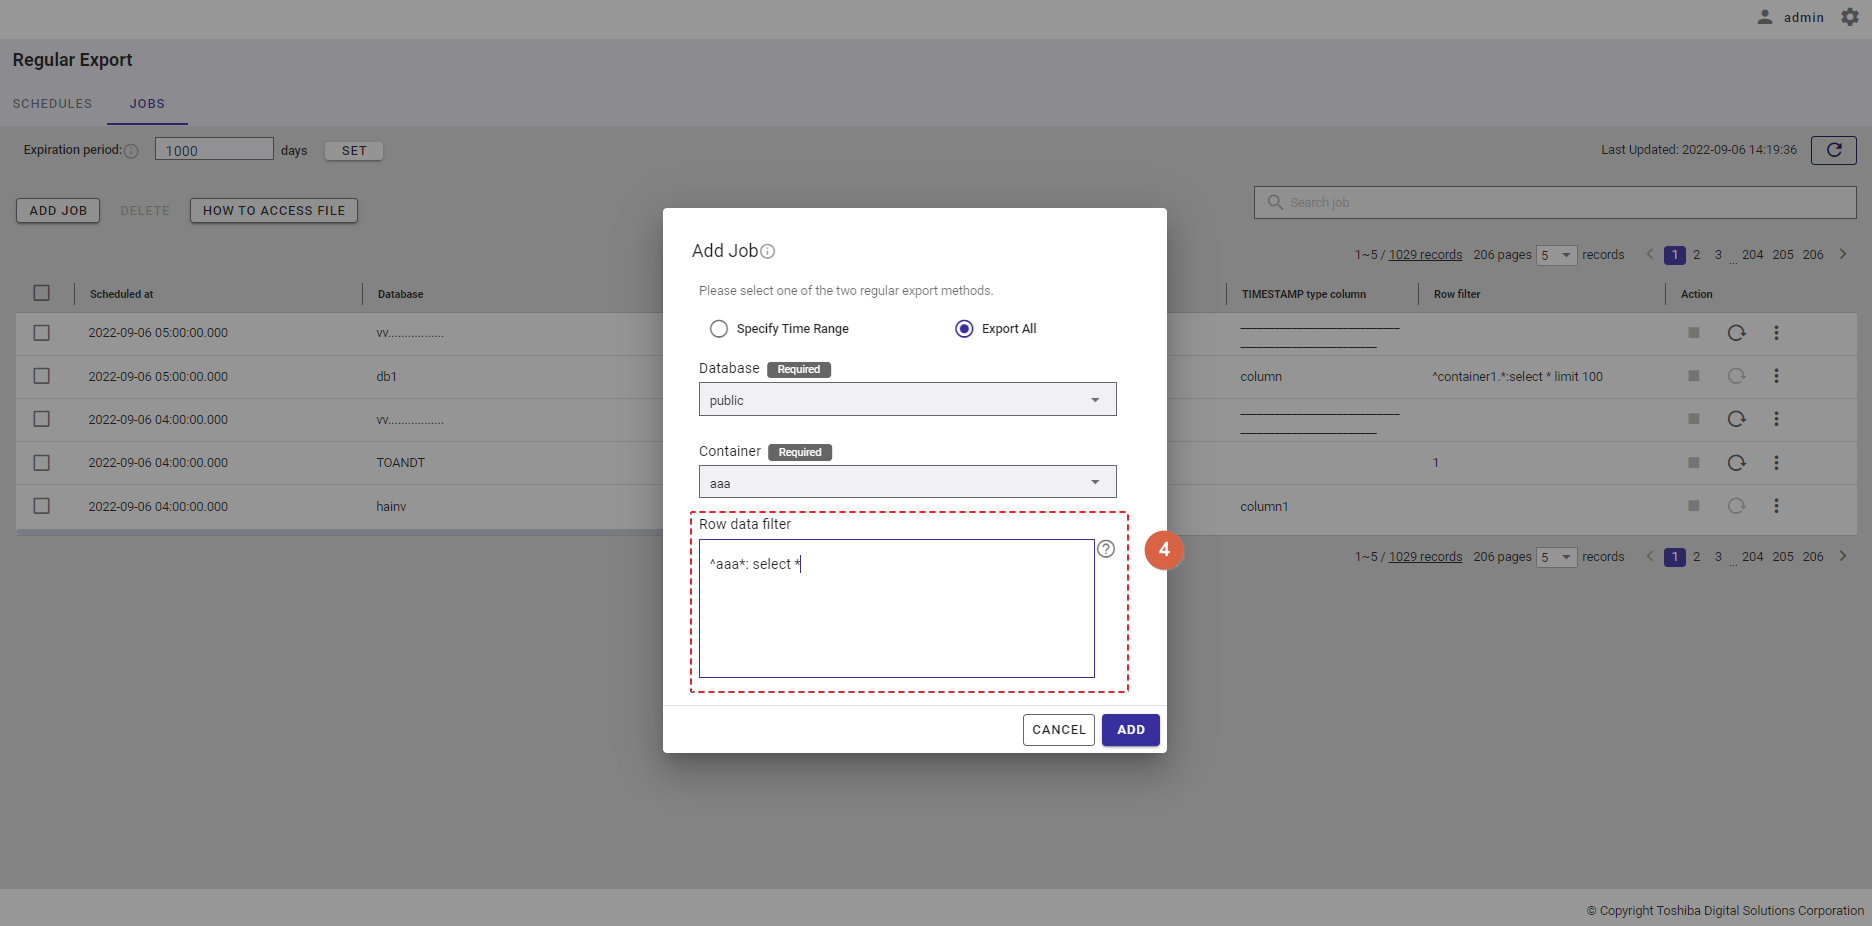
Task: Open the Container dropdown showing aaa
Action: pyautogui.click(x=907, y=483)
